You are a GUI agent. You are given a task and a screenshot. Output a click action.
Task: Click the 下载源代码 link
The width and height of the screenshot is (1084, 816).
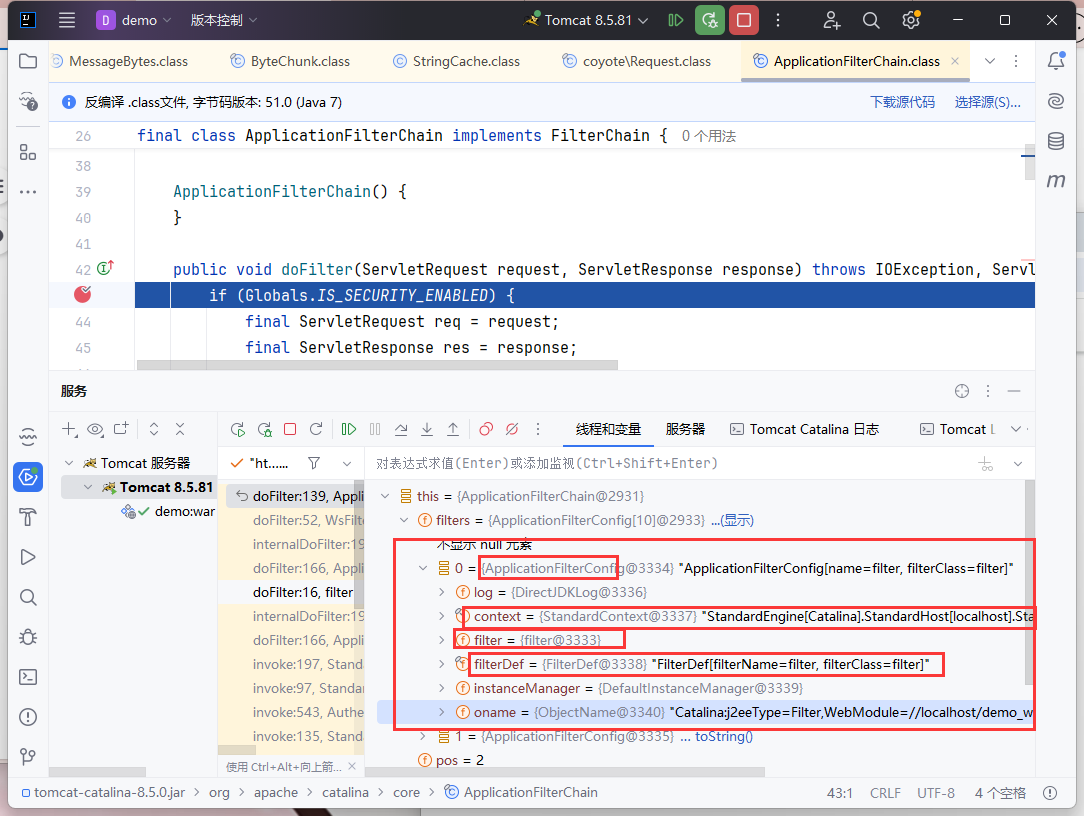(902, 102)
